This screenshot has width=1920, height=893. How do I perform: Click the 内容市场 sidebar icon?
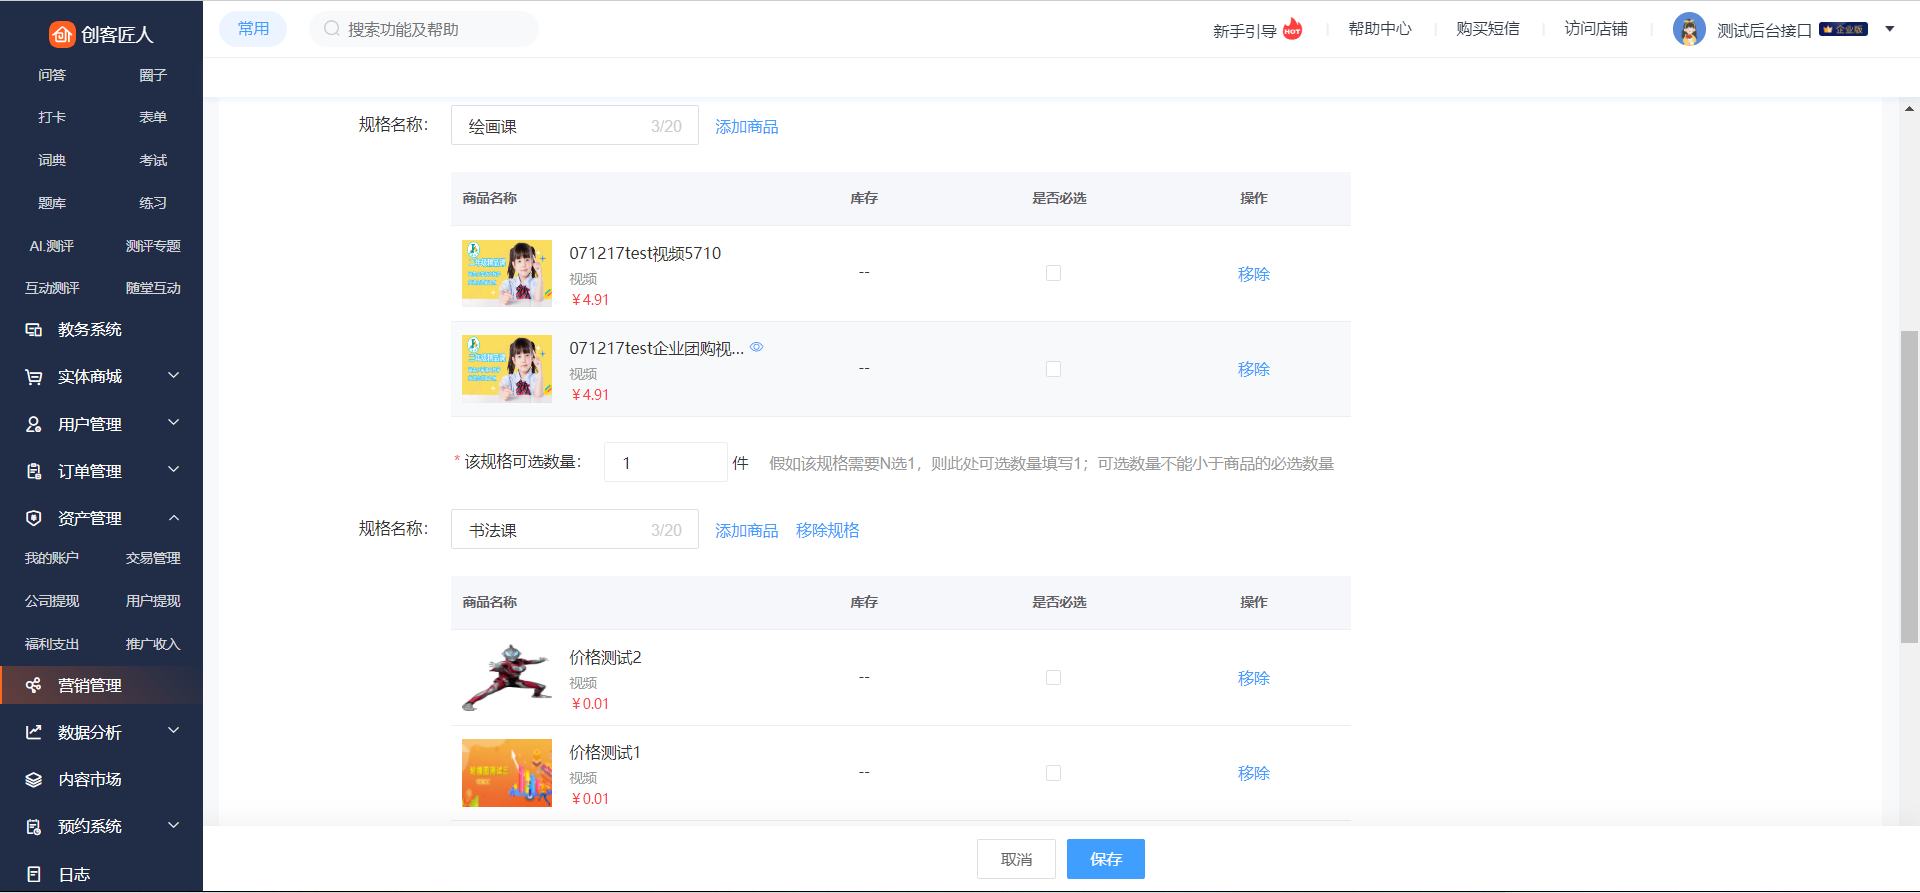(34, 780)
